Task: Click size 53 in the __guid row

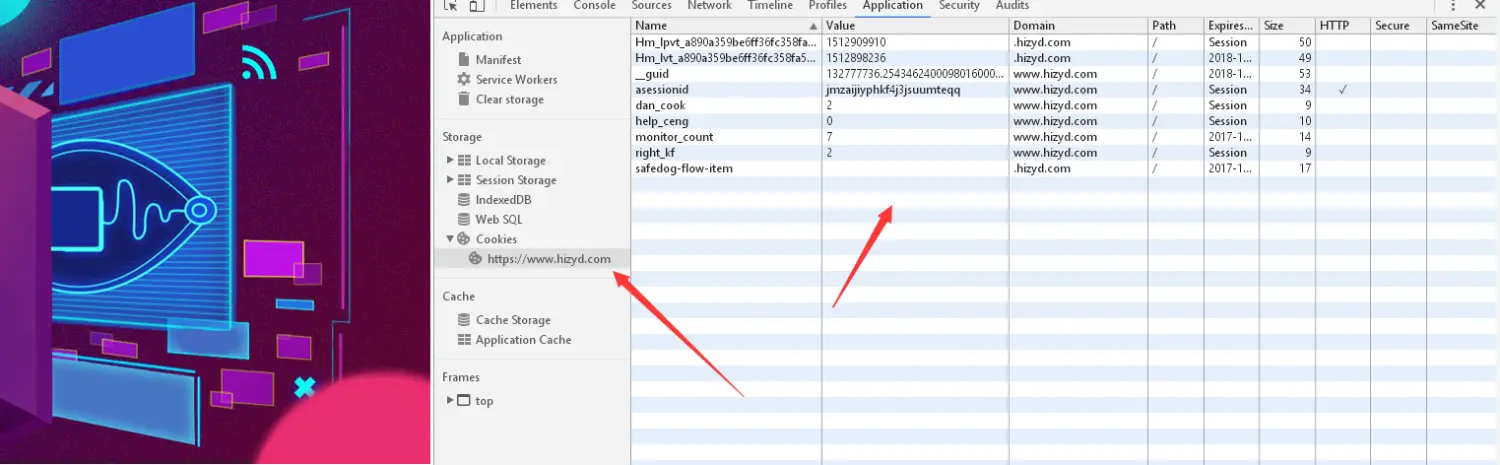Action: [1305, 74]
